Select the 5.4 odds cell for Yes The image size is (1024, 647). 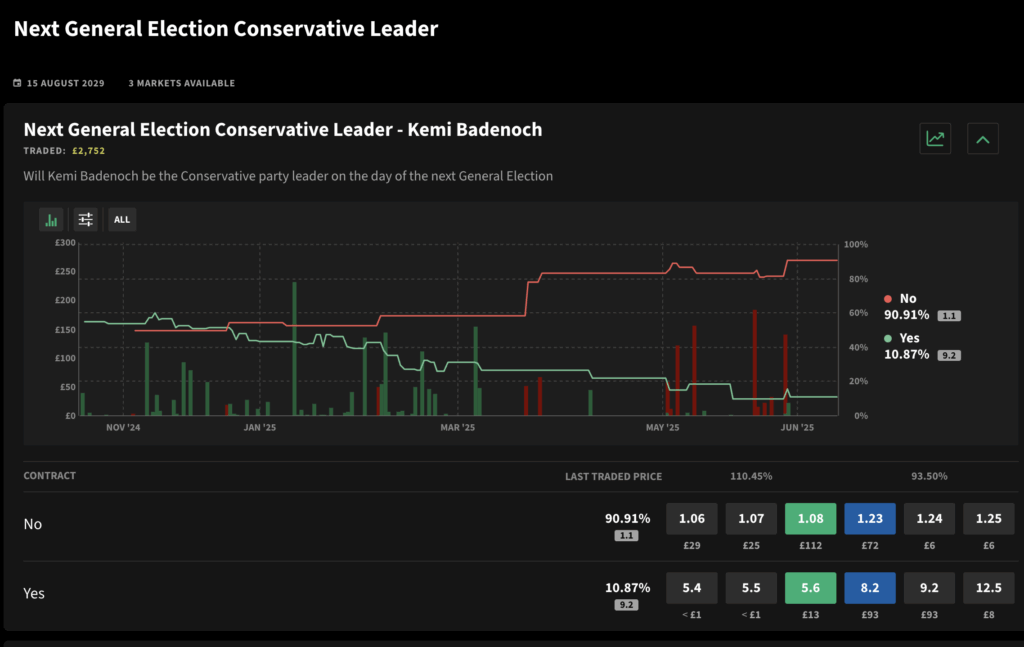692,588
